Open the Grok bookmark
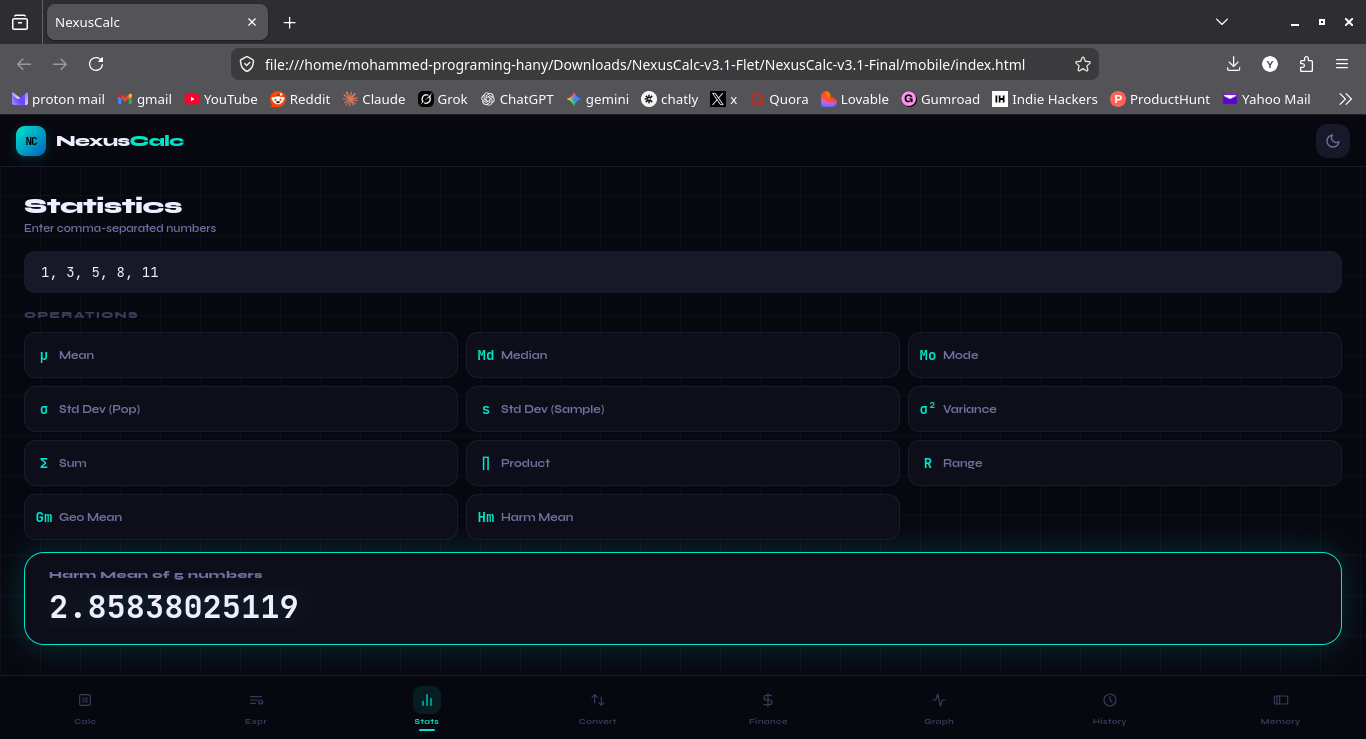The height and width of the screenshot is (739, 1366). pyautogui.click(x=443, y=99)
